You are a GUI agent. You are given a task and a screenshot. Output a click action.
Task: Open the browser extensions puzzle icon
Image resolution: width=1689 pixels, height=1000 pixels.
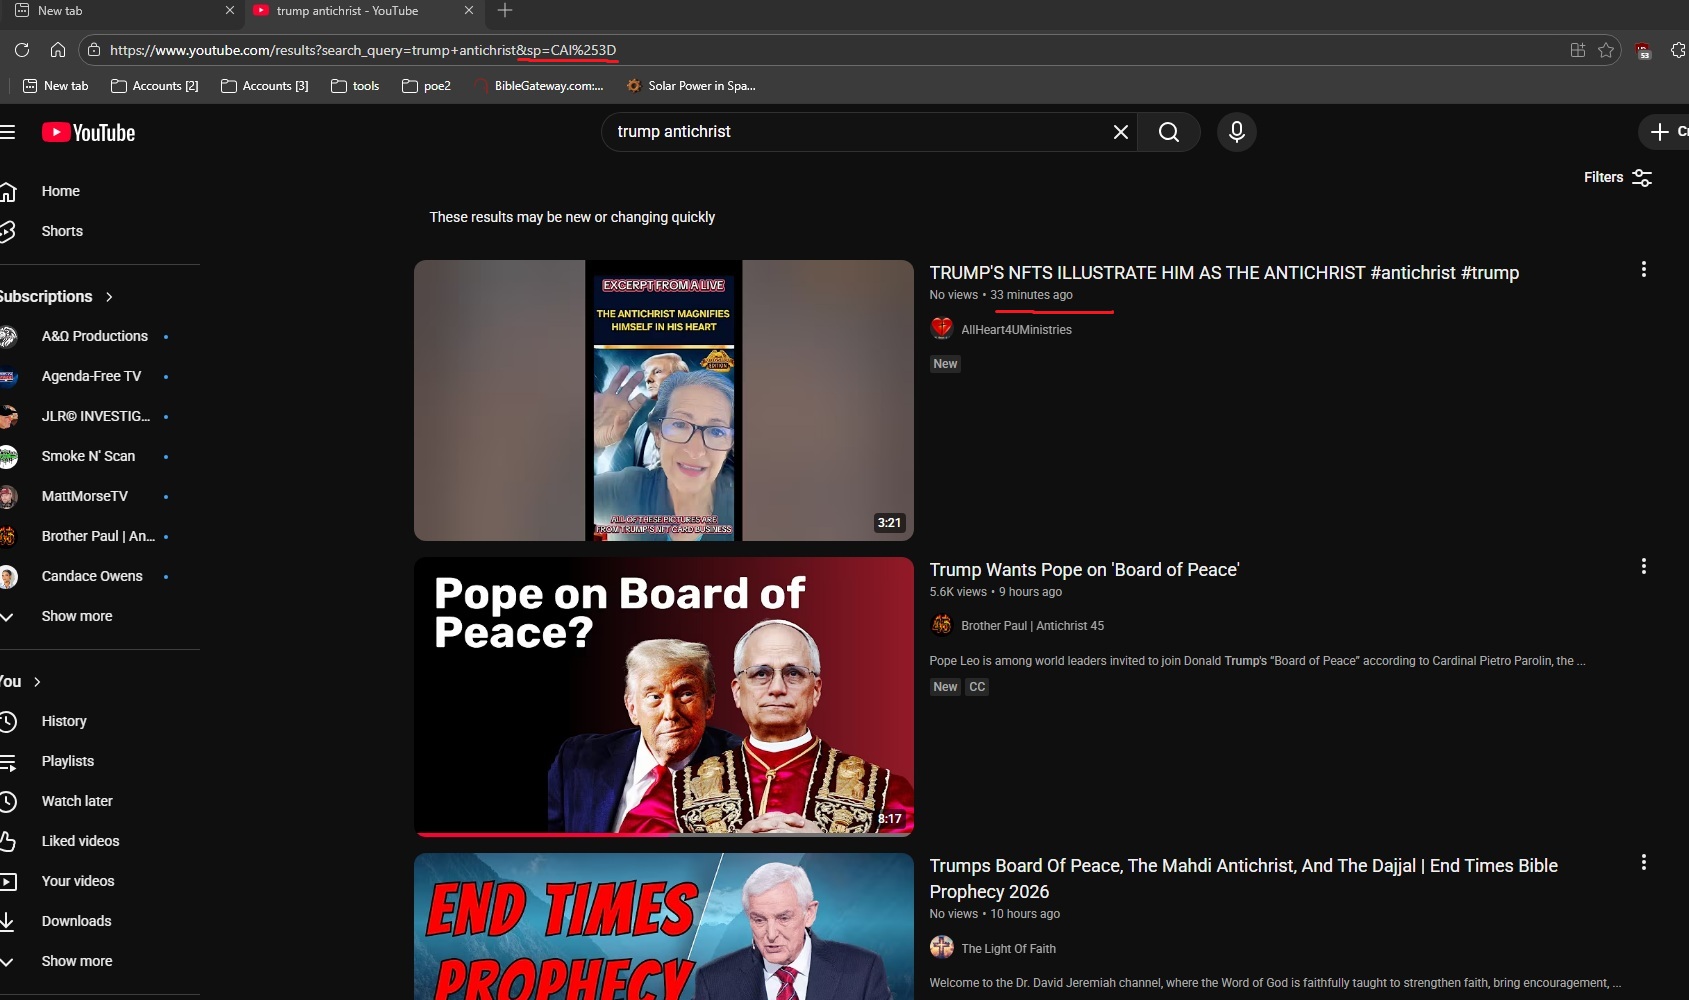pyautogui.click(x=1678, y=50)
